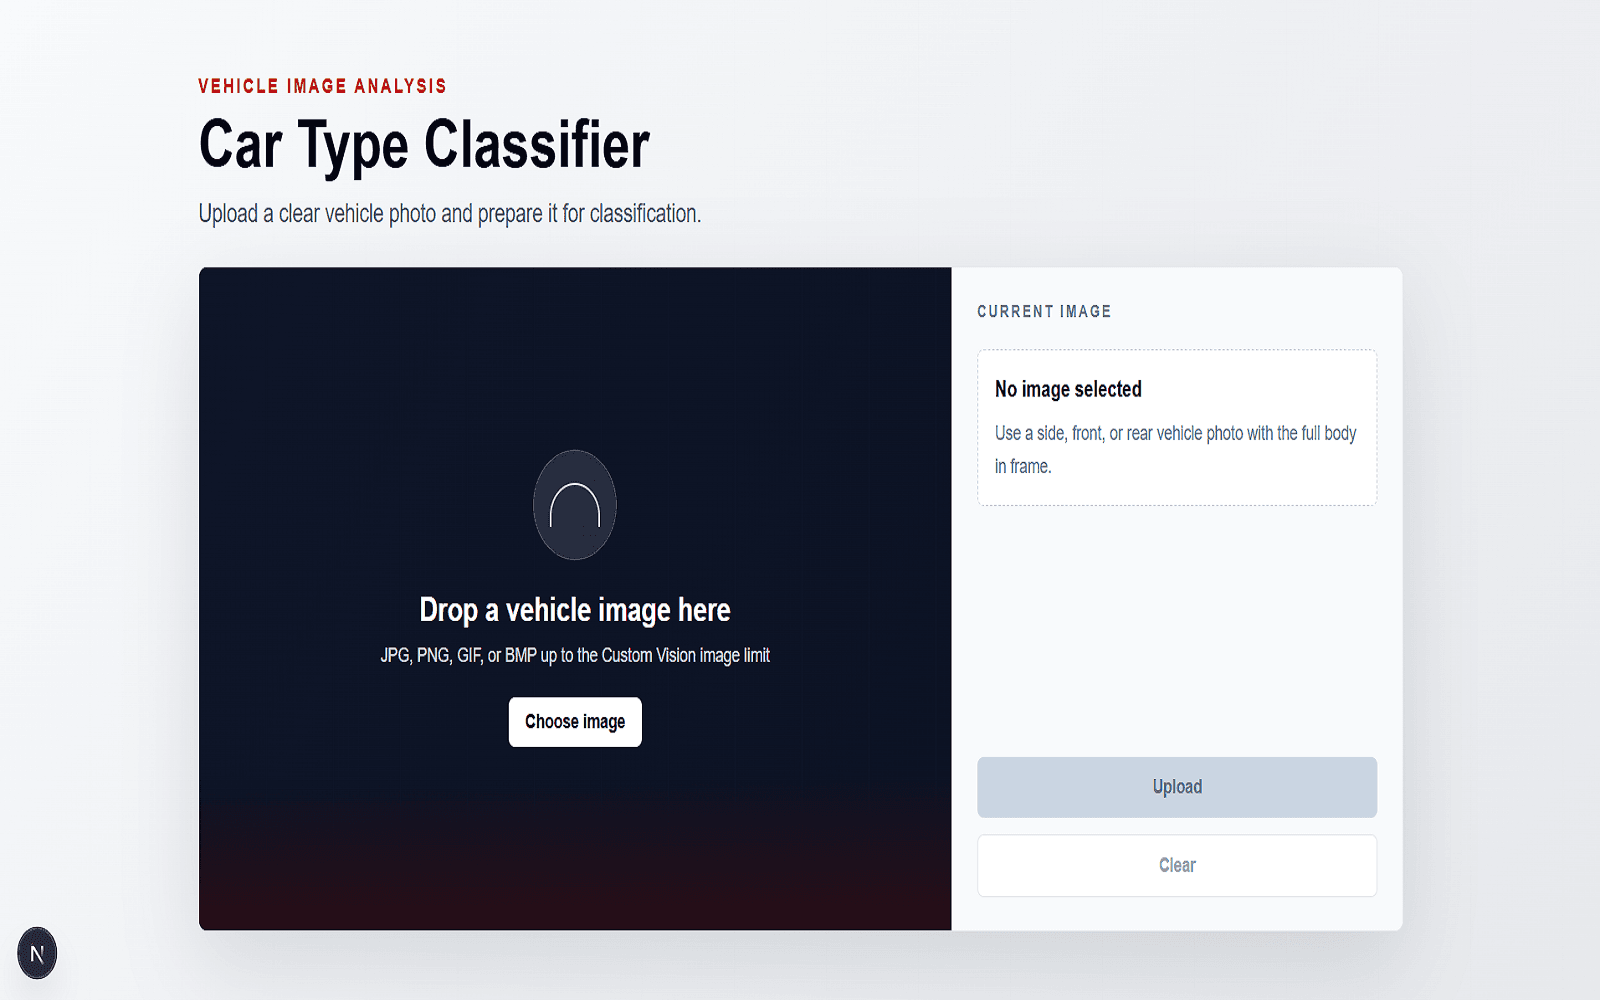Click the 'Use a side, front, or rear' tip text
Viewport: 1600px width, 1000px height.
(x=1175, y=450)
